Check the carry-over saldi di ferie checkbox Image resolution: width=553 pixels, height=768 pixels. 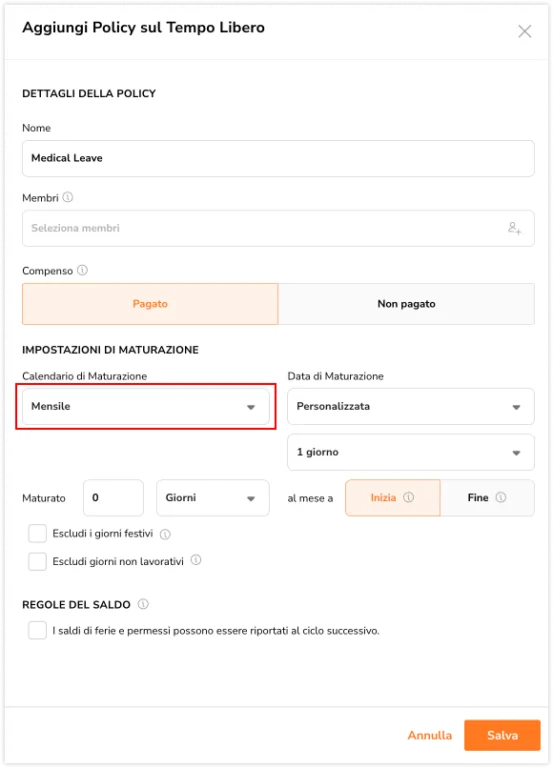38,630
